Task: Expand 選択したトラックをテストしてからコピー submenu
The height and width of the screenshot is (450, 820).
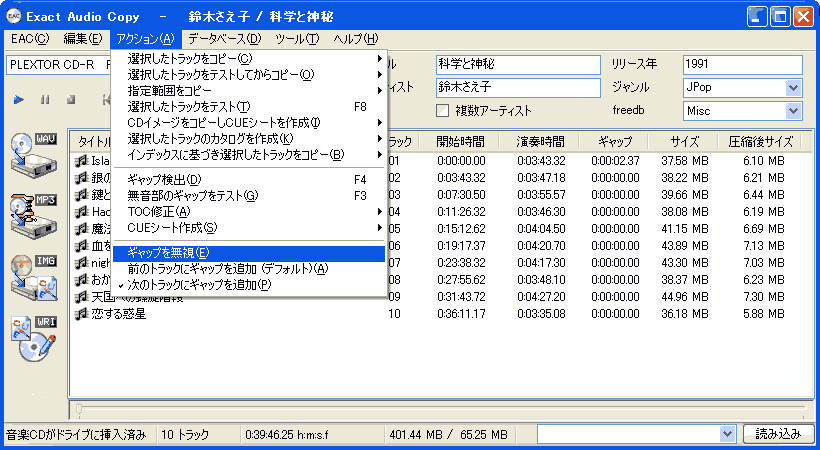Action: click(249, 75)
